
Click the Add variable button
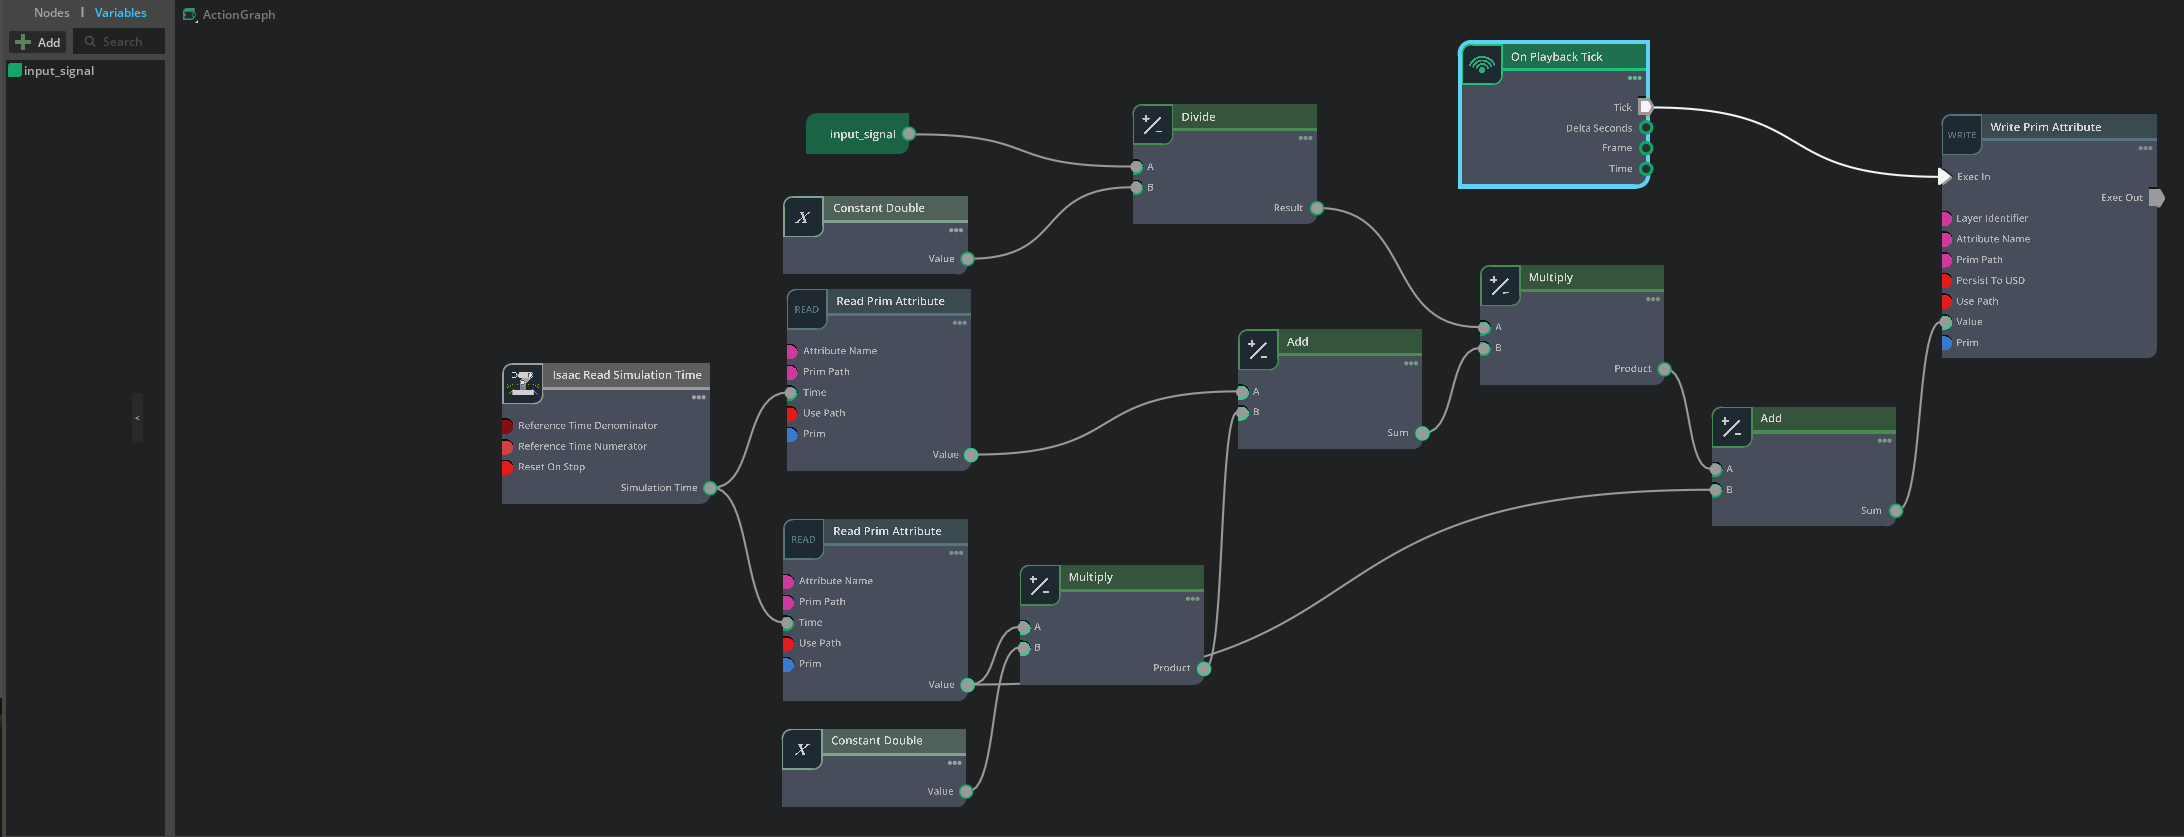tap(38, 42)
